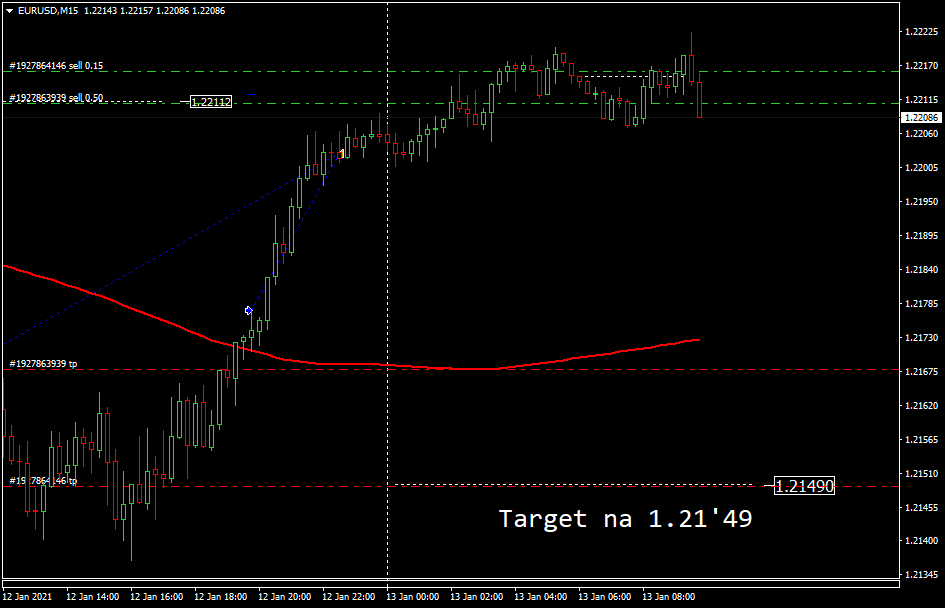Click the '12 Jan 14:00' time axis label

[92, 597]
